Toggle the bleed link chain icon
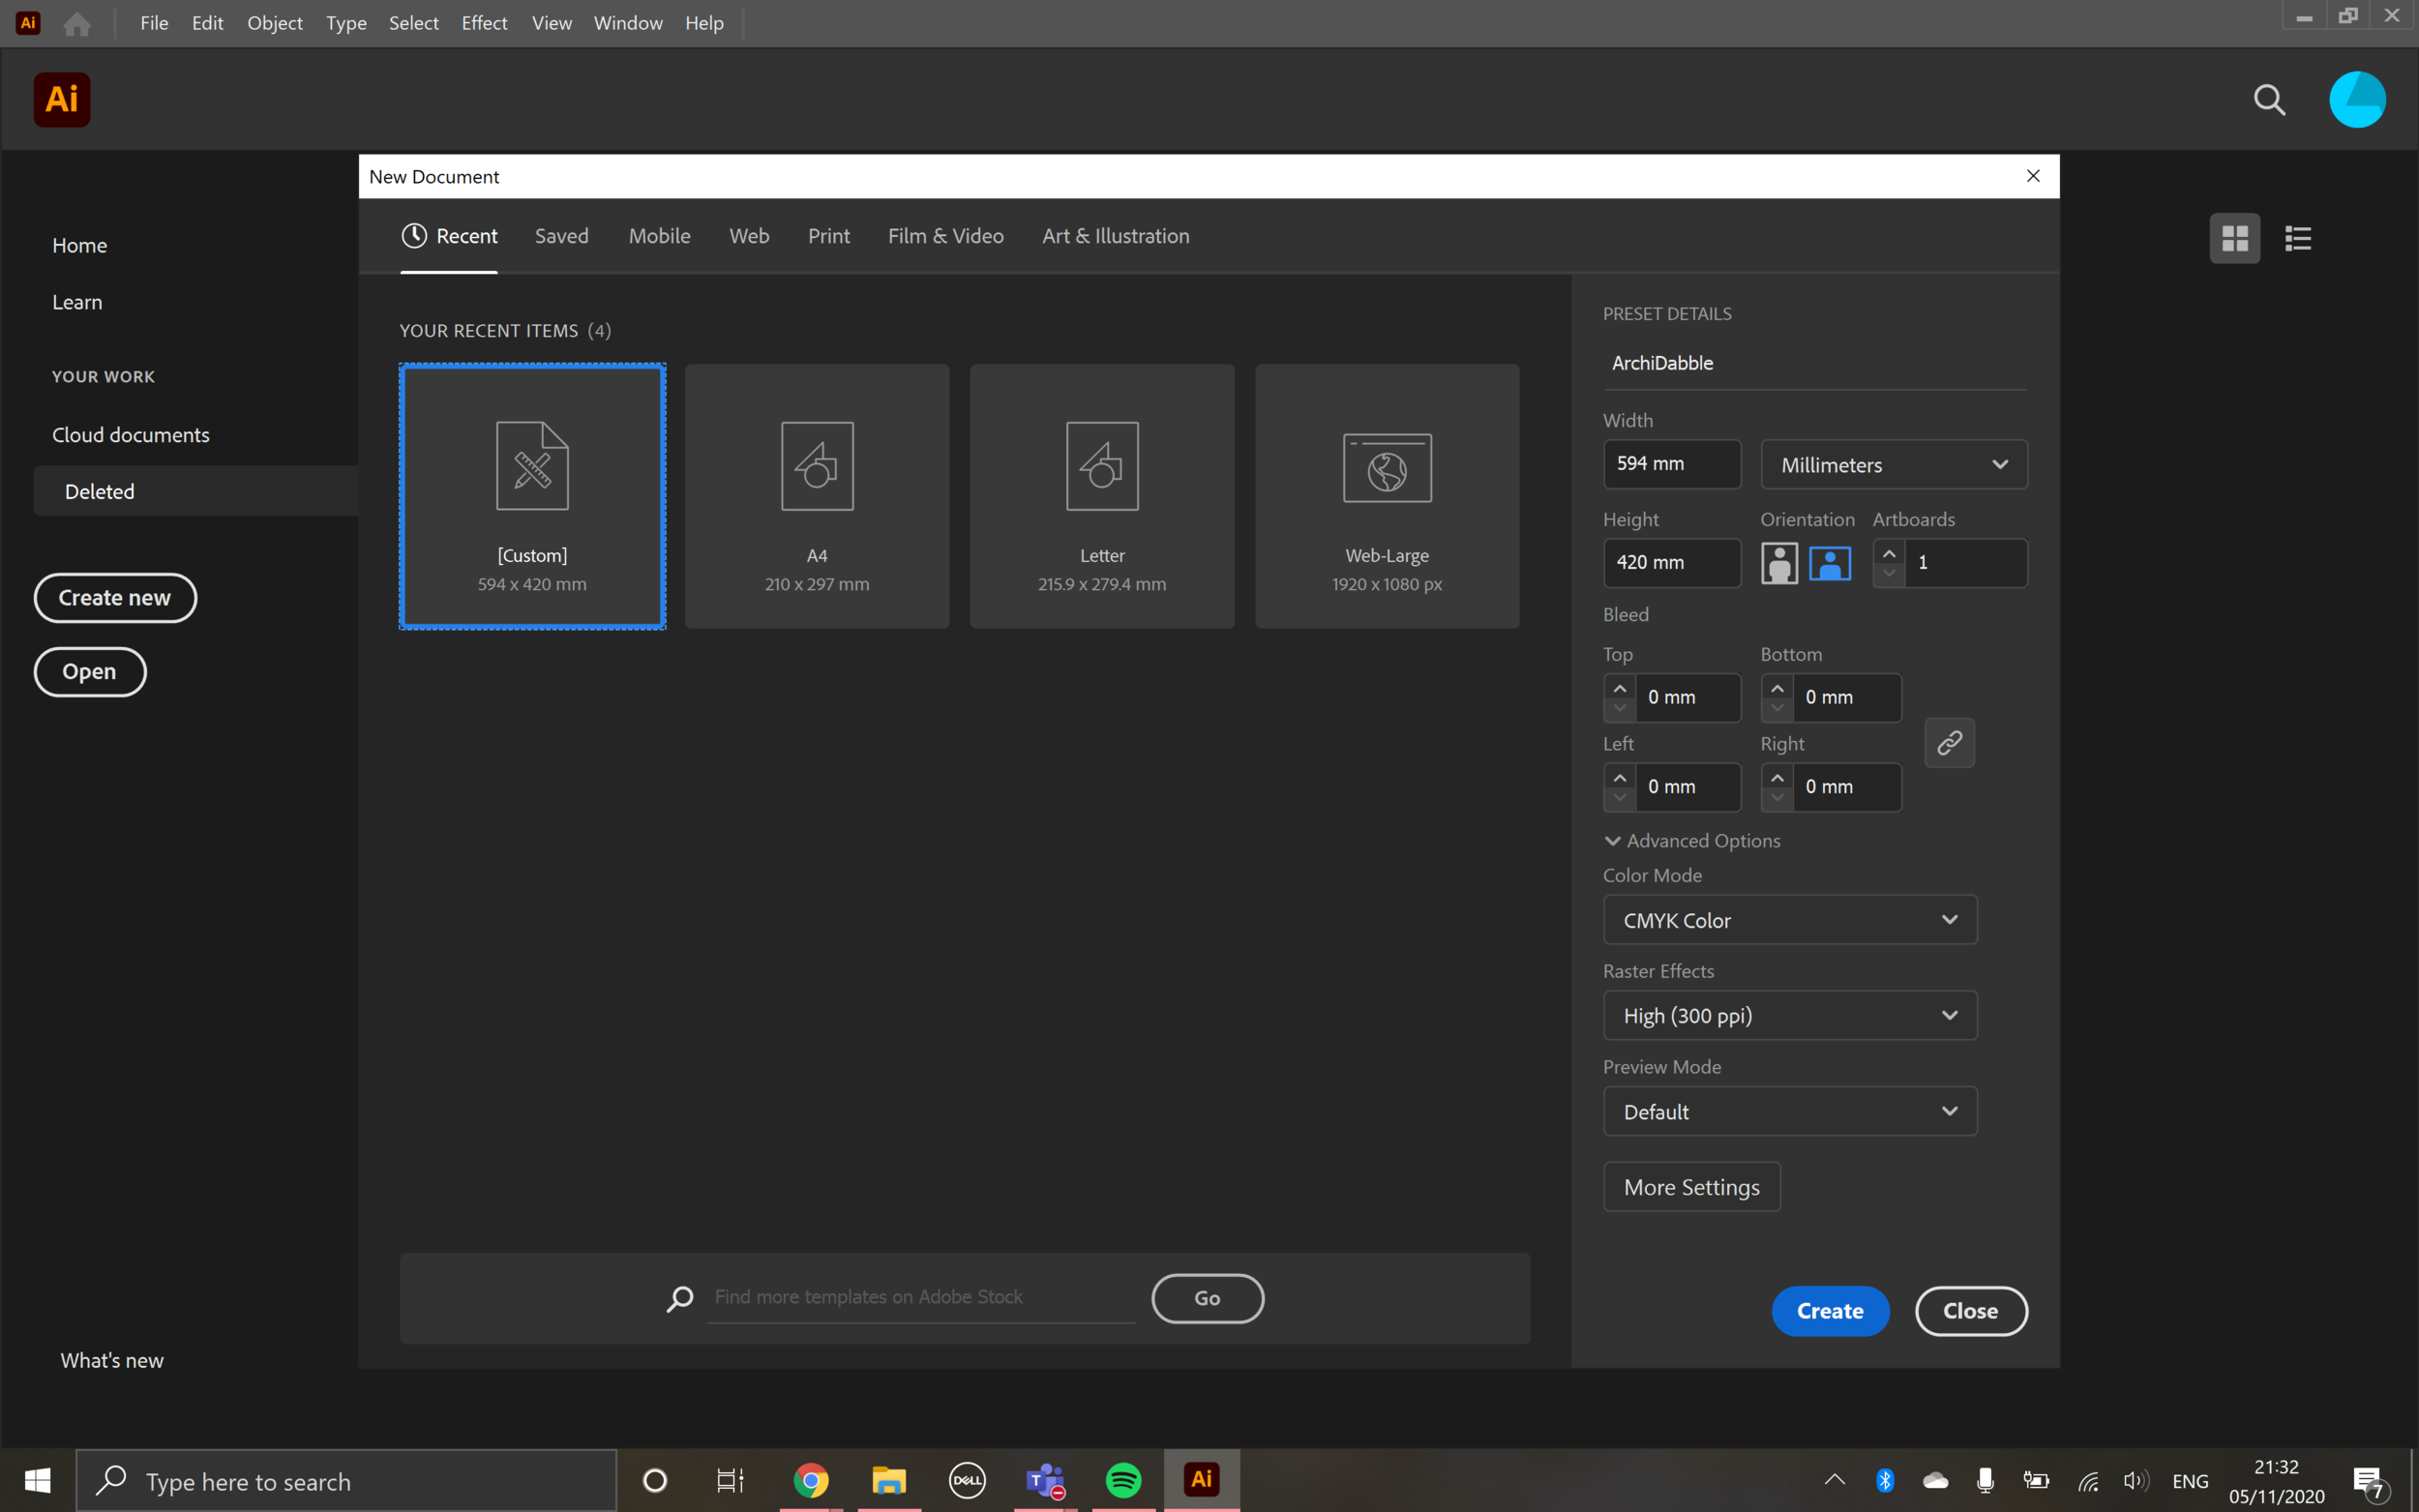Image resolution: width=2419 pixels, height=1512 pixels. point(1949,743)
